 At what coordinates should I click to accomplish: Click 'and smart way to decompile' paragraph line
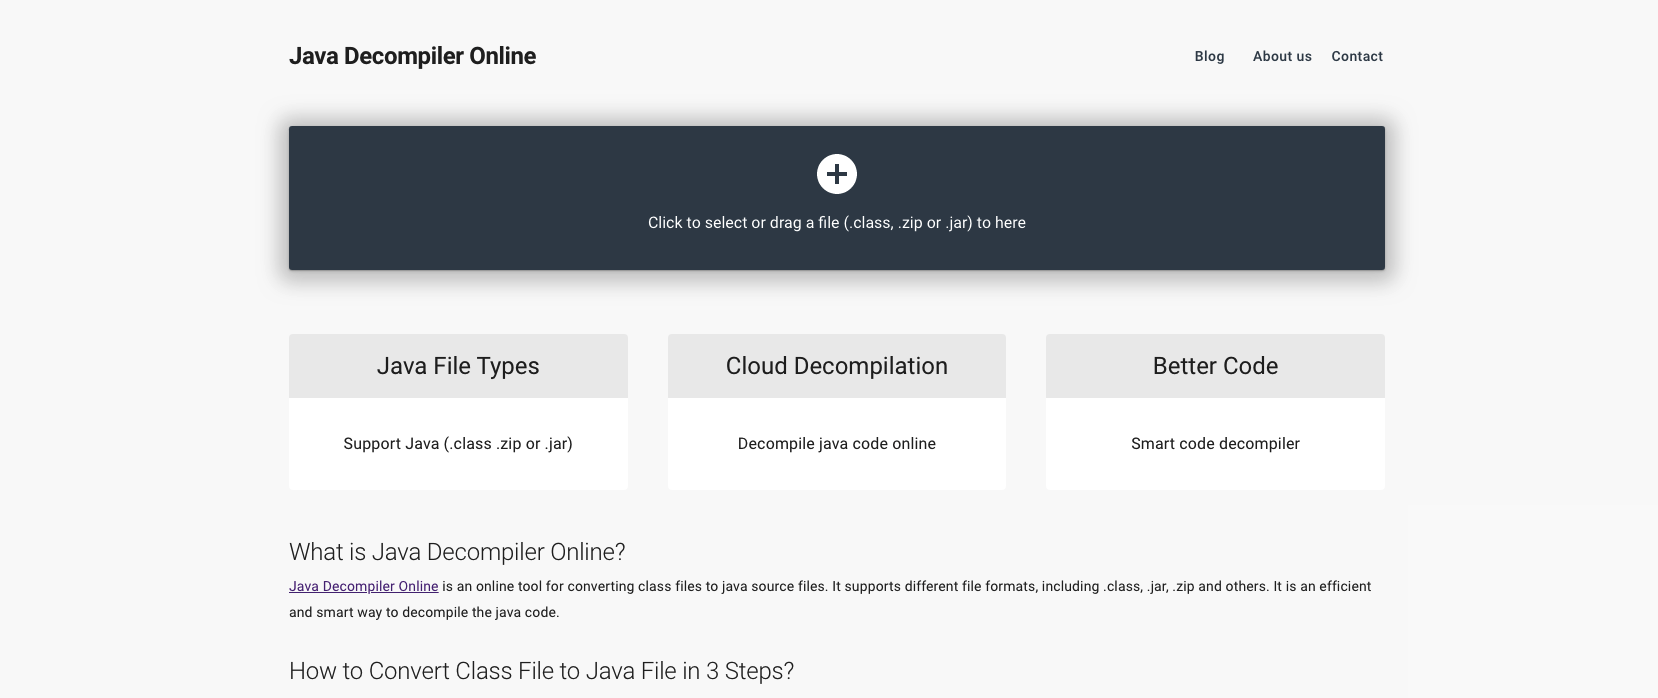tap(424, 612)
